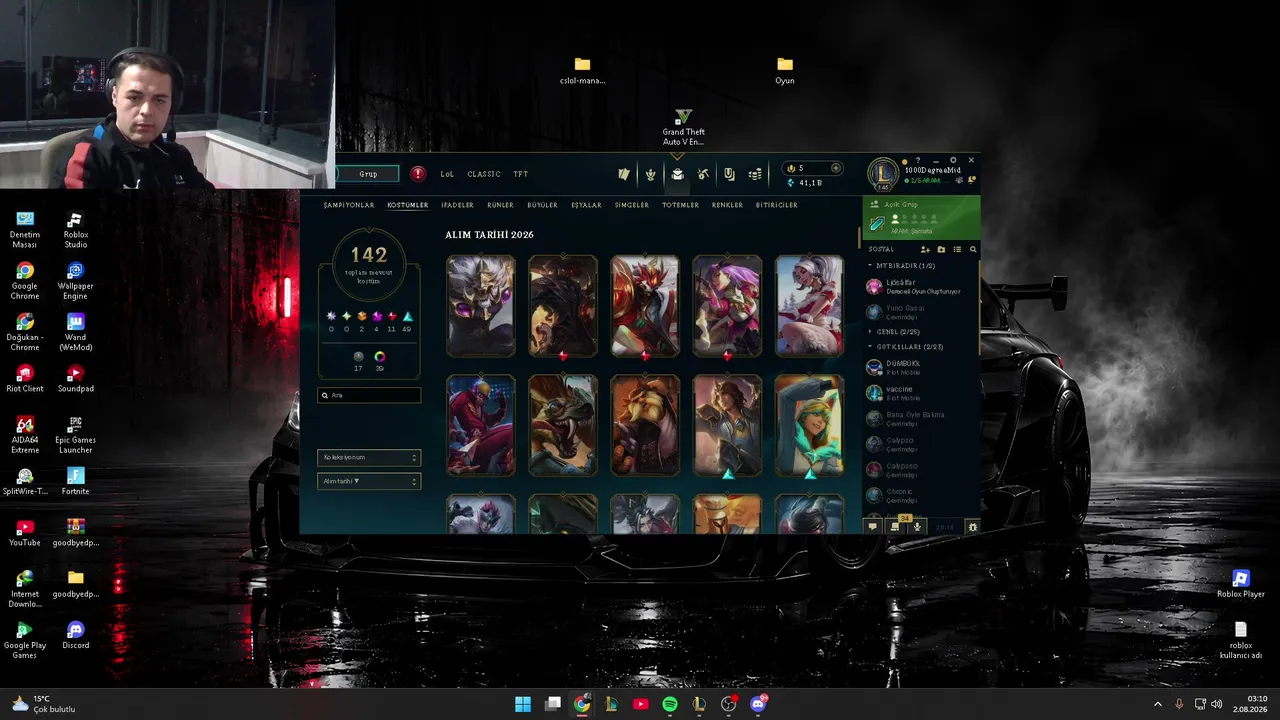Open the AIDA64 Extreme desktop shortcut
The width and height of the screenshot is (1280, 720).
point(24,435)
